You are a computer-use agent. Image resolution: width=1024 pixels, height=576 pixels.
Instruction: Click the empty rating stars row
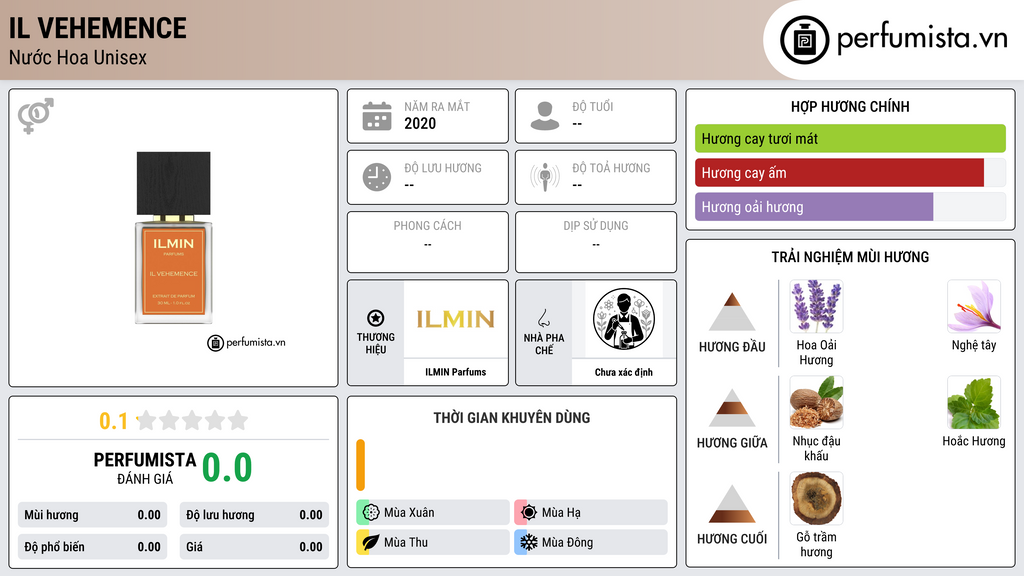[x=192, y=420]
